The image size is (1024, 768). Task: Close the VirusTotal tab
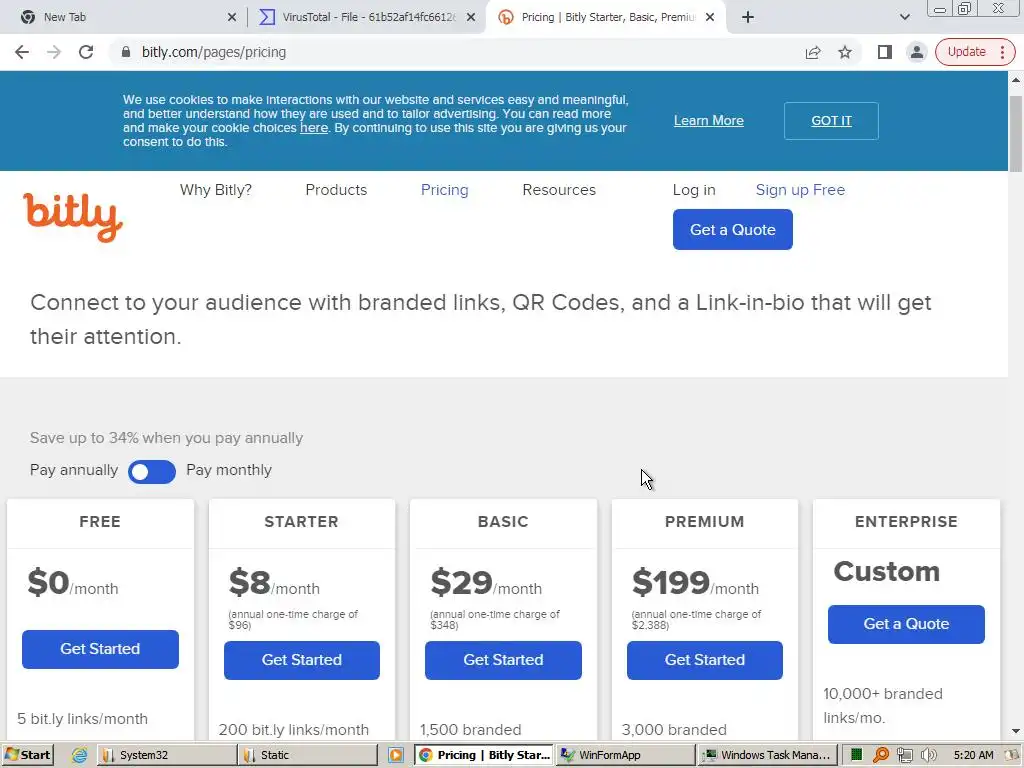[471, 17]
